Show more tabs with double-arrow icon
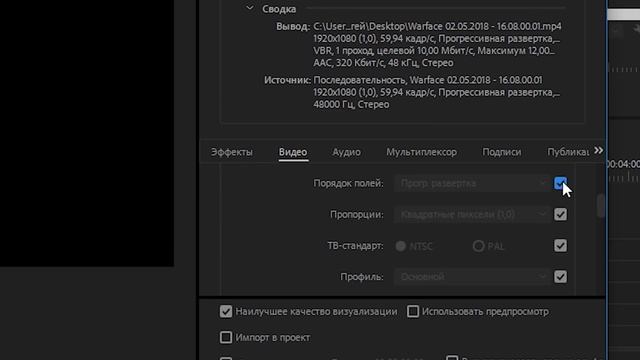Viewport: 640px width, 360px height. [598, 151]
